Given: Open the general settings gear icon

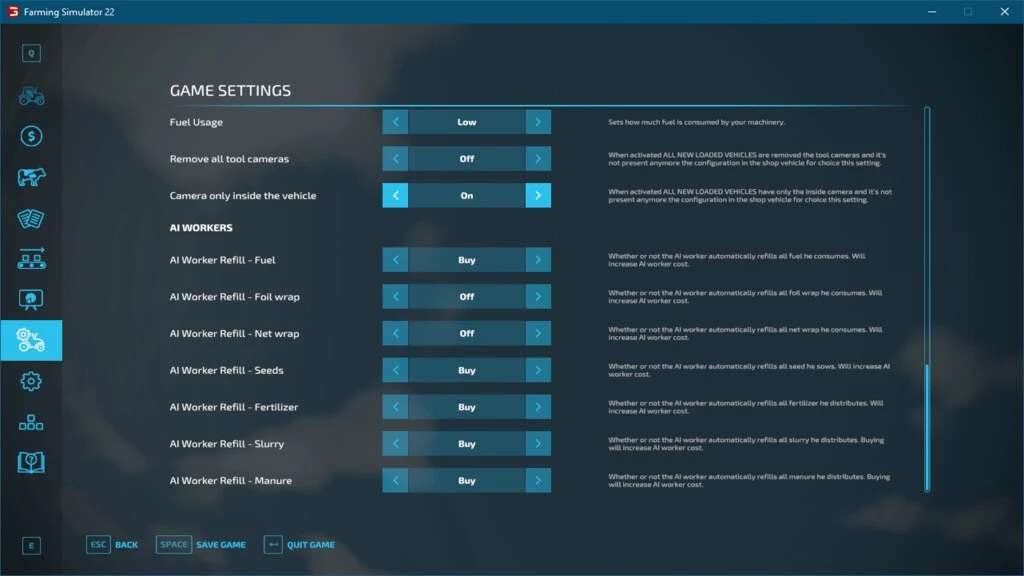Looking at the screenshot, I should click(x=31, y=381).
